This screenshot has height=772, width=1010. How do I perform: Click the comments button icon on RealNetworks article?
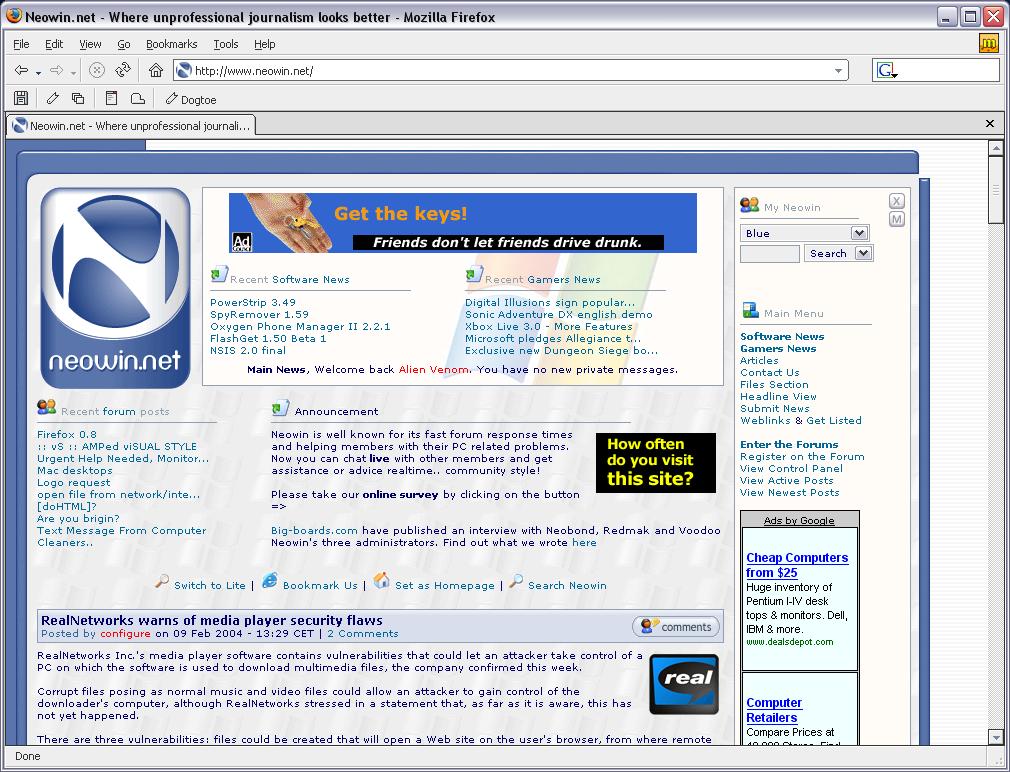pyautogui.click(x=676, y=626)
